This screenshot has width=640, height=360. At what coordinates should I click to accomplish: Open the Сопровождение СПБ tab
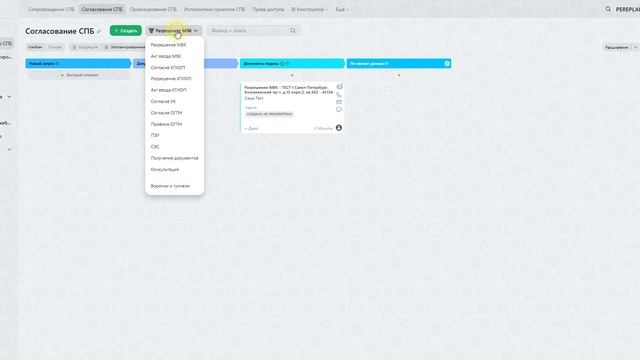coord(51,9)
